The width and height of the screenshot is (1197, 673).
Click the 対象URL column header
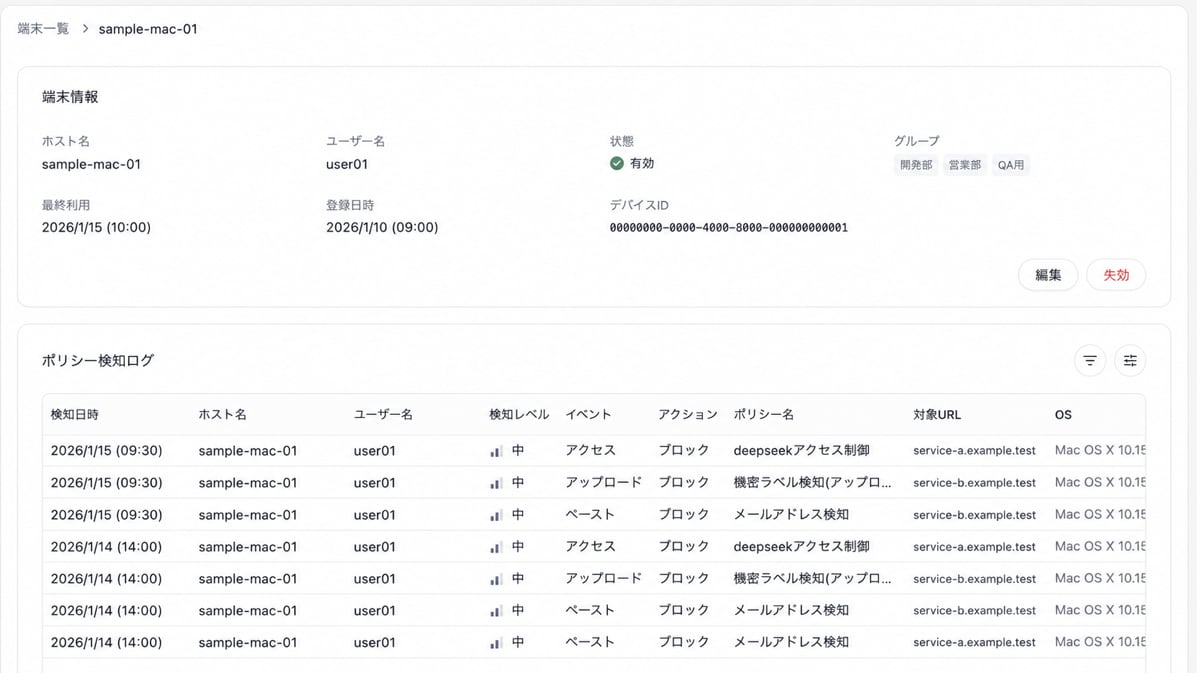937,414
